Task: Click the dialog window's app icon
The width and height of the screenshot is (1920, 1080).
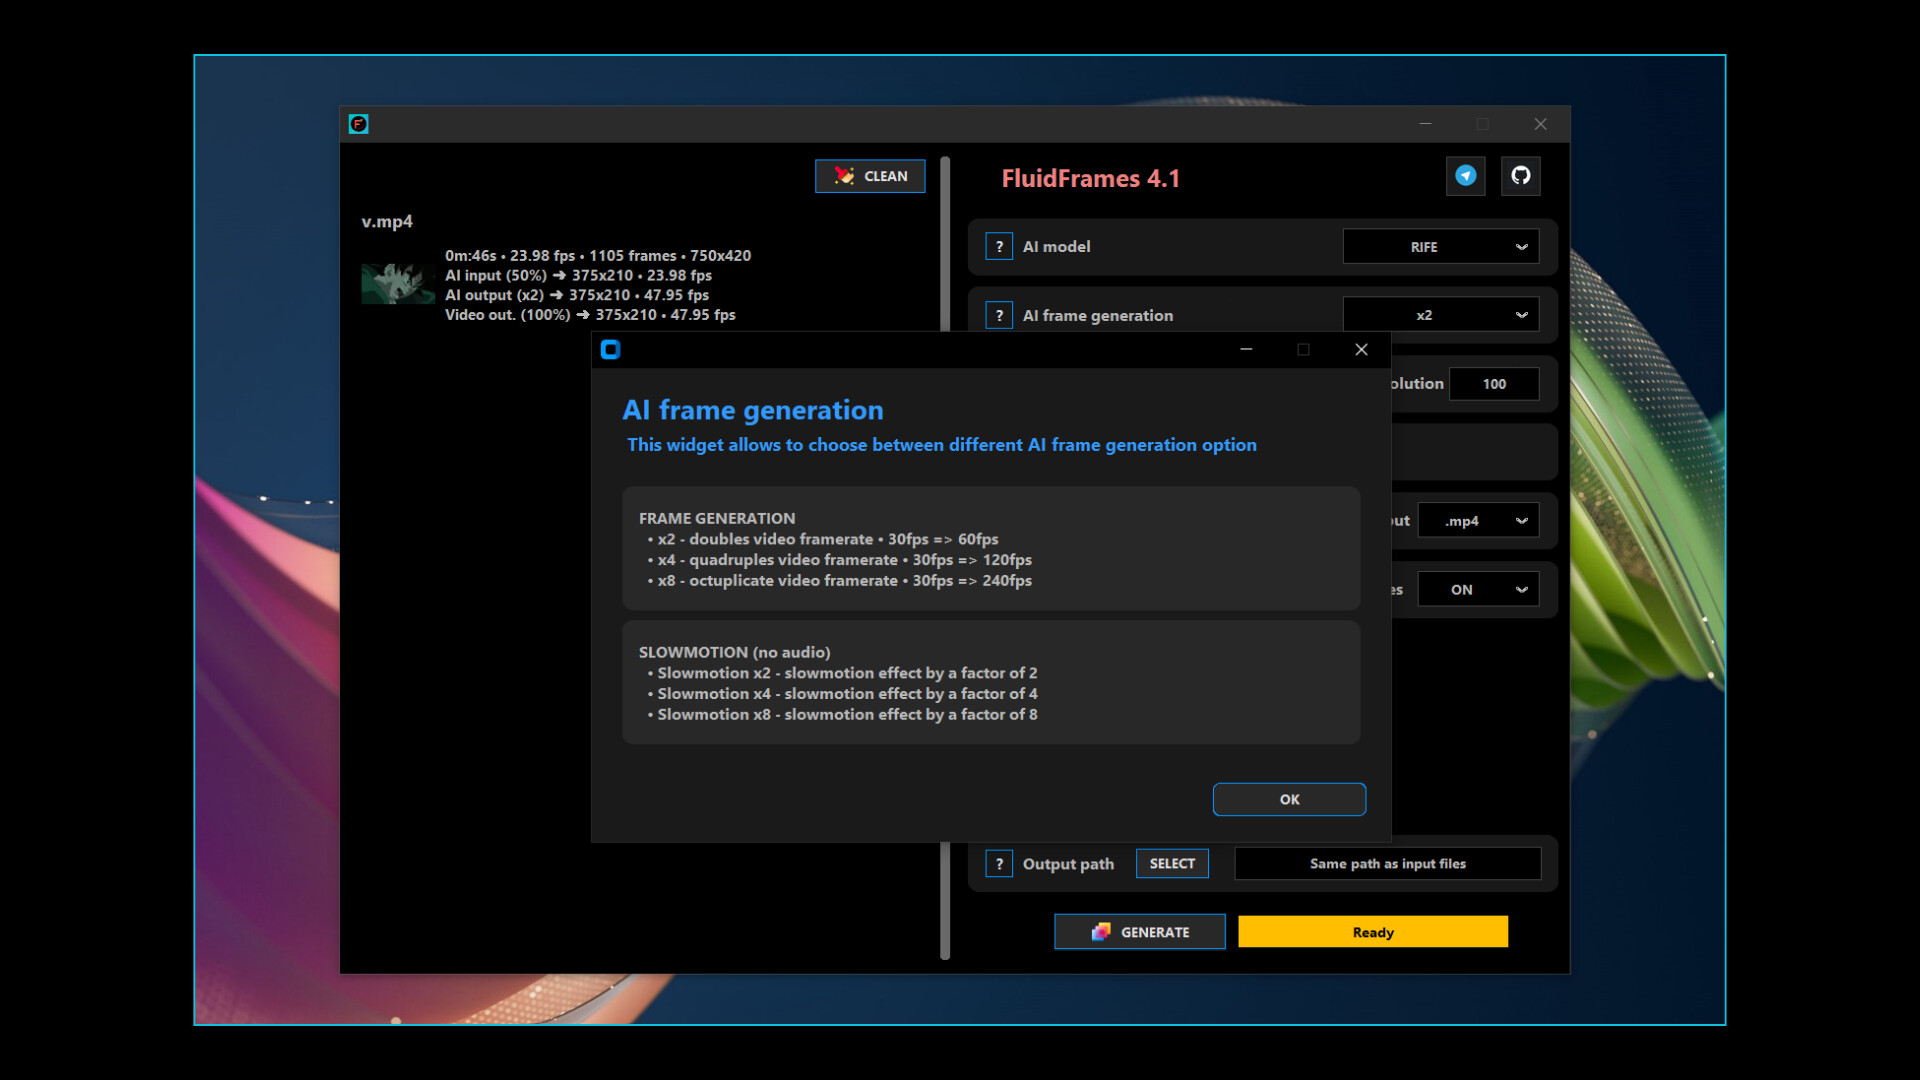Action: [x=612, y=350]
